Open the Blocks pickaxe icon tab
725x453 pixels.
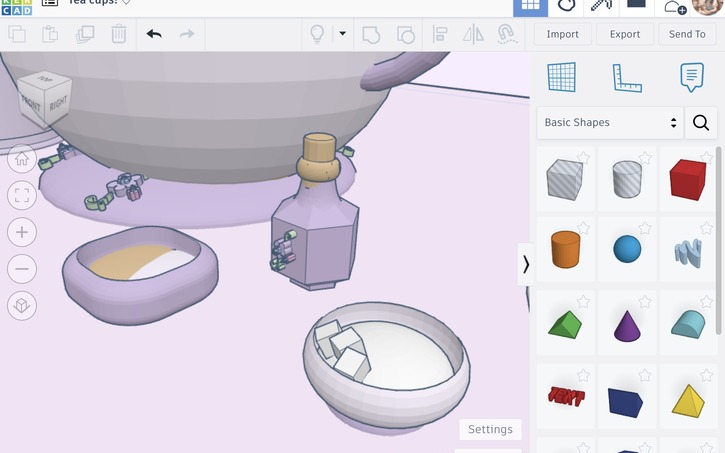coord(601,6)
